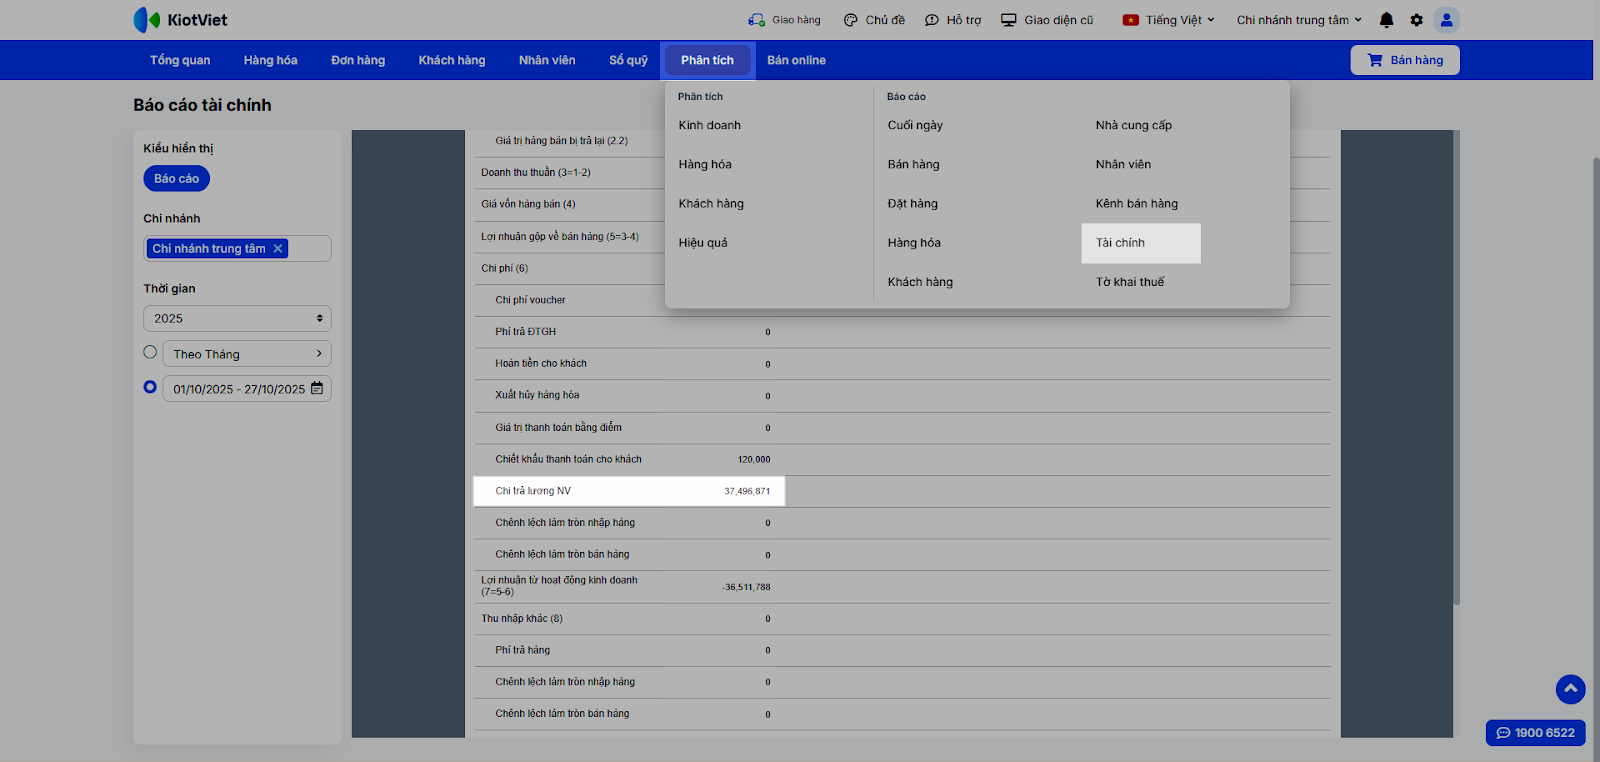Click the scroll-to-top arrow button
Image resolution: width=1600 pixels, height=762 pixels.
[1571, 689]
